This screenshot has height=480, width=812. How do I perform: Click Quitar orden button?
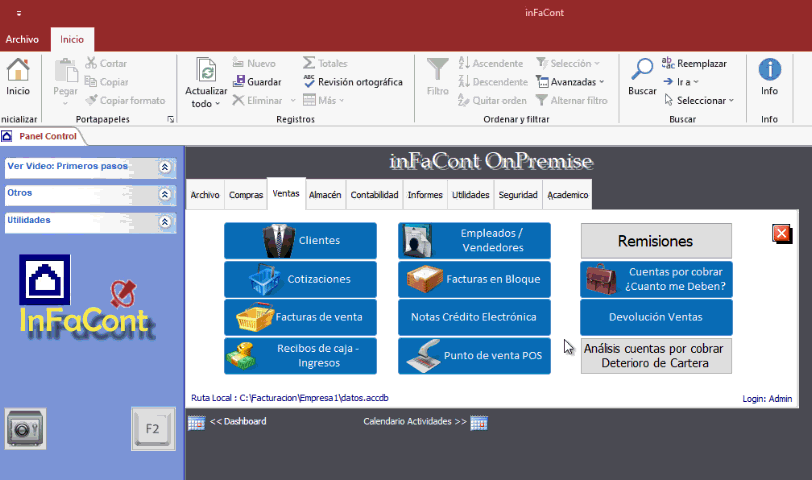click(492, 100)
